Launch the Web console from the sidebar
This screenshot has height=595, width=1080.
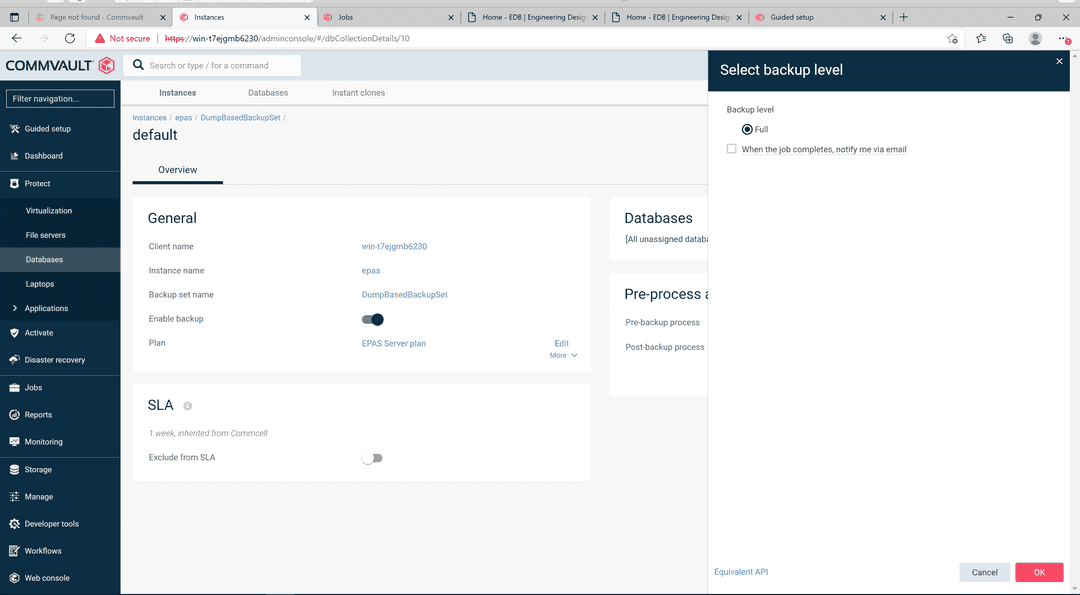point(48,577)
